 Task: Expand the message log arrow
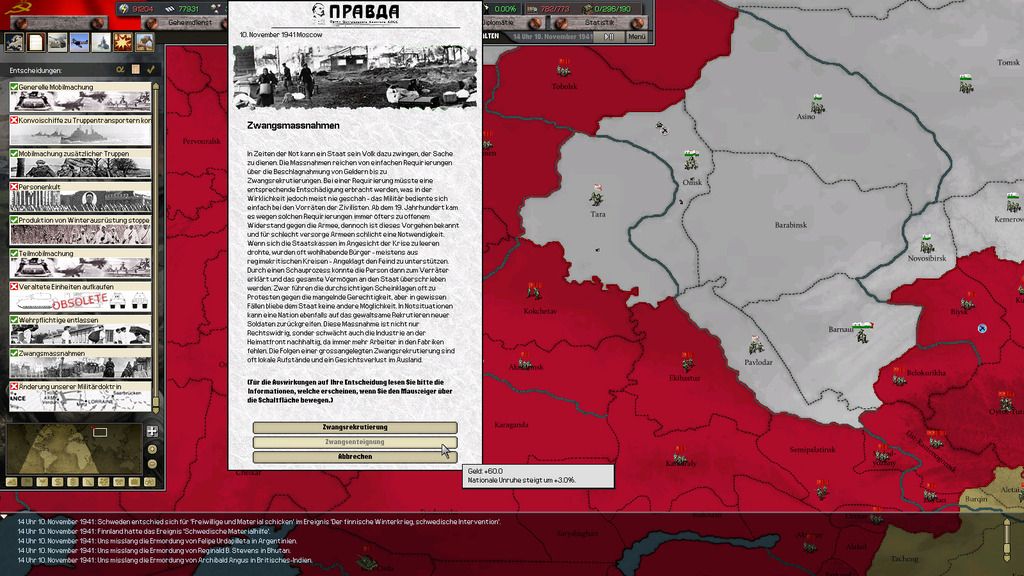point(5,517)
